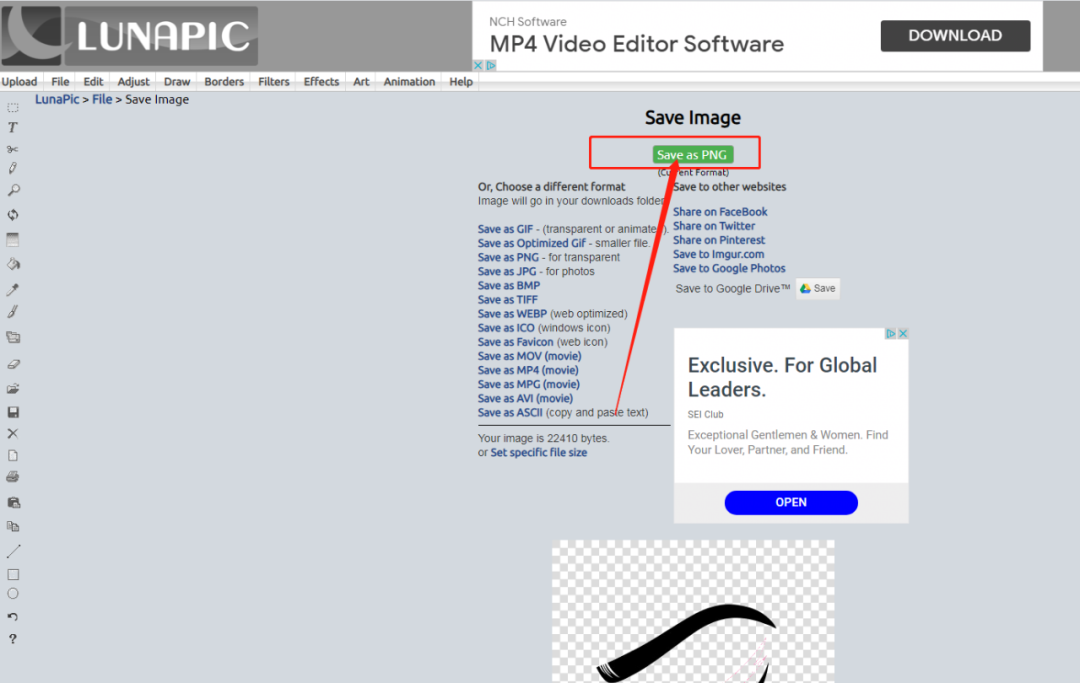Select the circle shape tool
Image resolution: width=1080 pixels, height=683 pixels.
point(12,593)
